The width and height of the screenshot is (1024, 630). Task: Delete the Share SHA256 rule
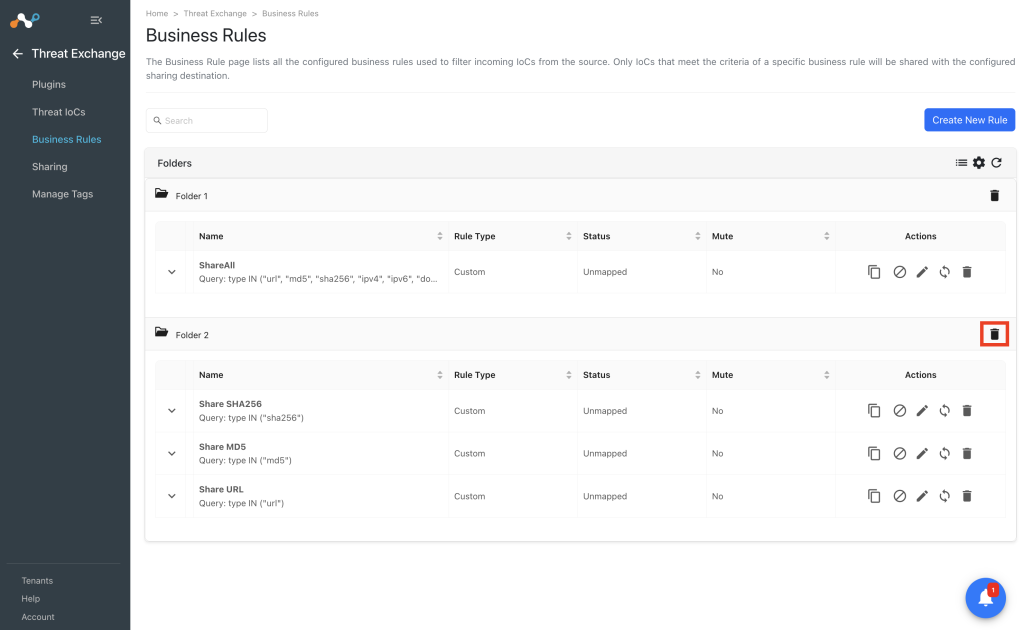point(967,411)
